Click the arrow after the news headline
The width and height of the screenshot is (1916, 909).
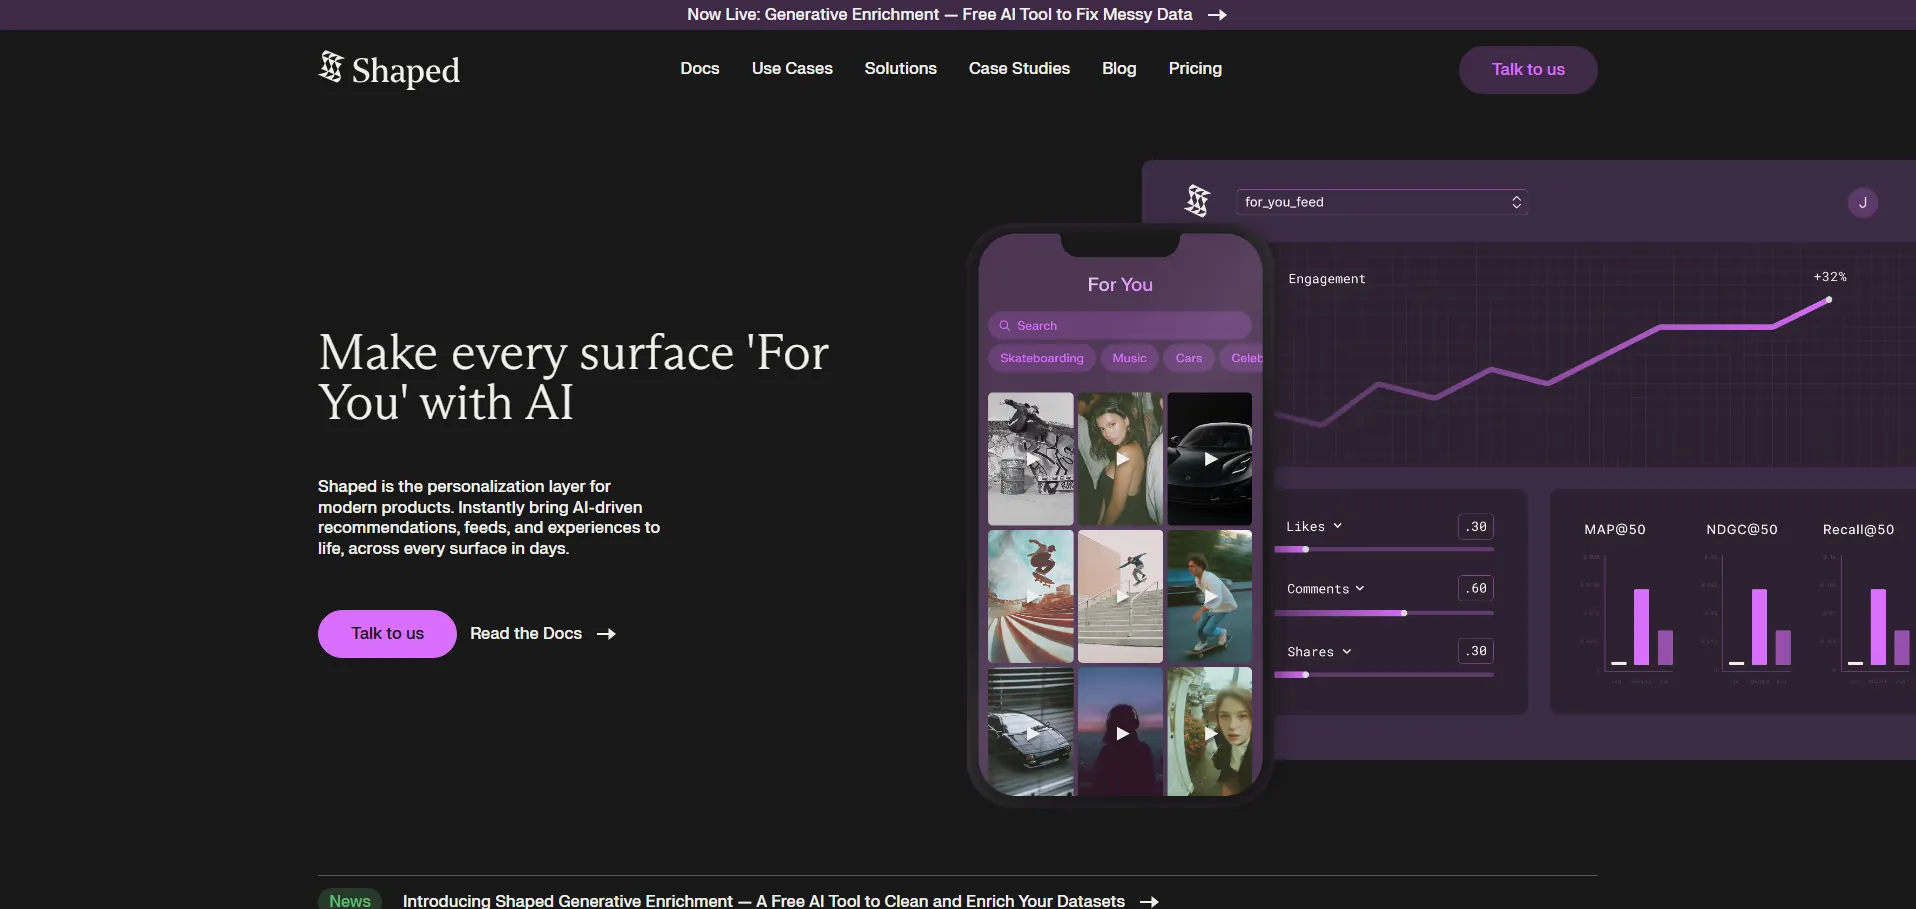[x=1149, y=901]
